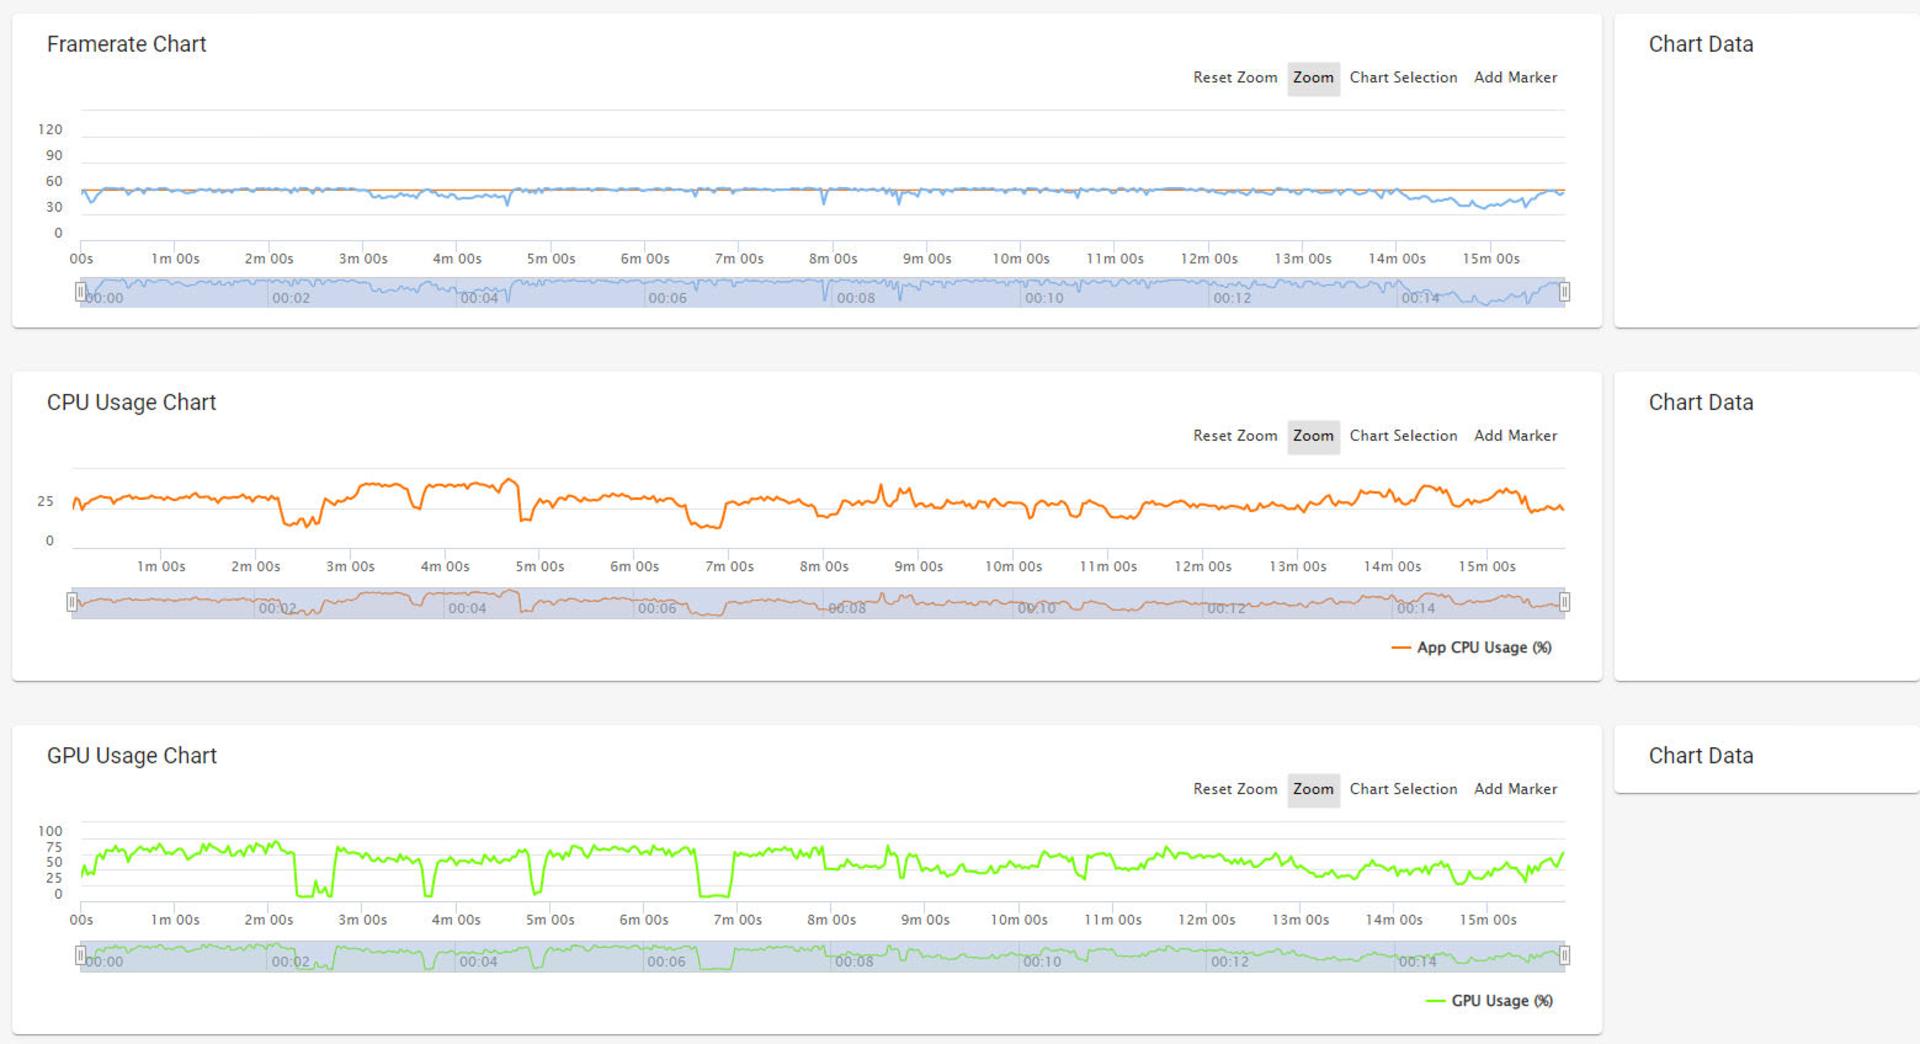
Task: Click the right handle of the CPU range navigator
Action: pos(1565,602)
